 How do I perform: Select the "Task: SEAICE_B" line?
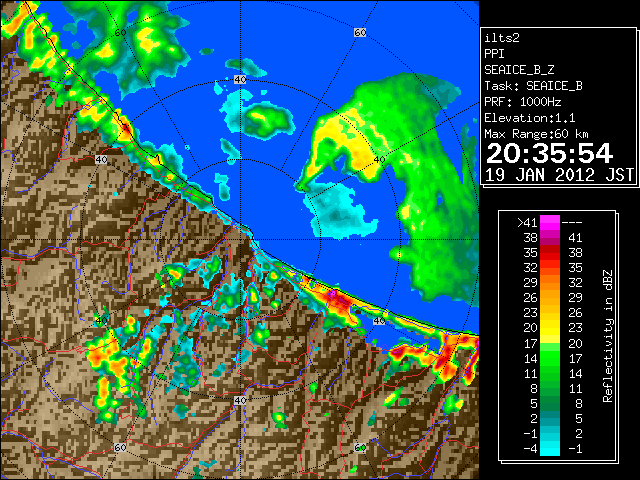(x=533, y=86)
